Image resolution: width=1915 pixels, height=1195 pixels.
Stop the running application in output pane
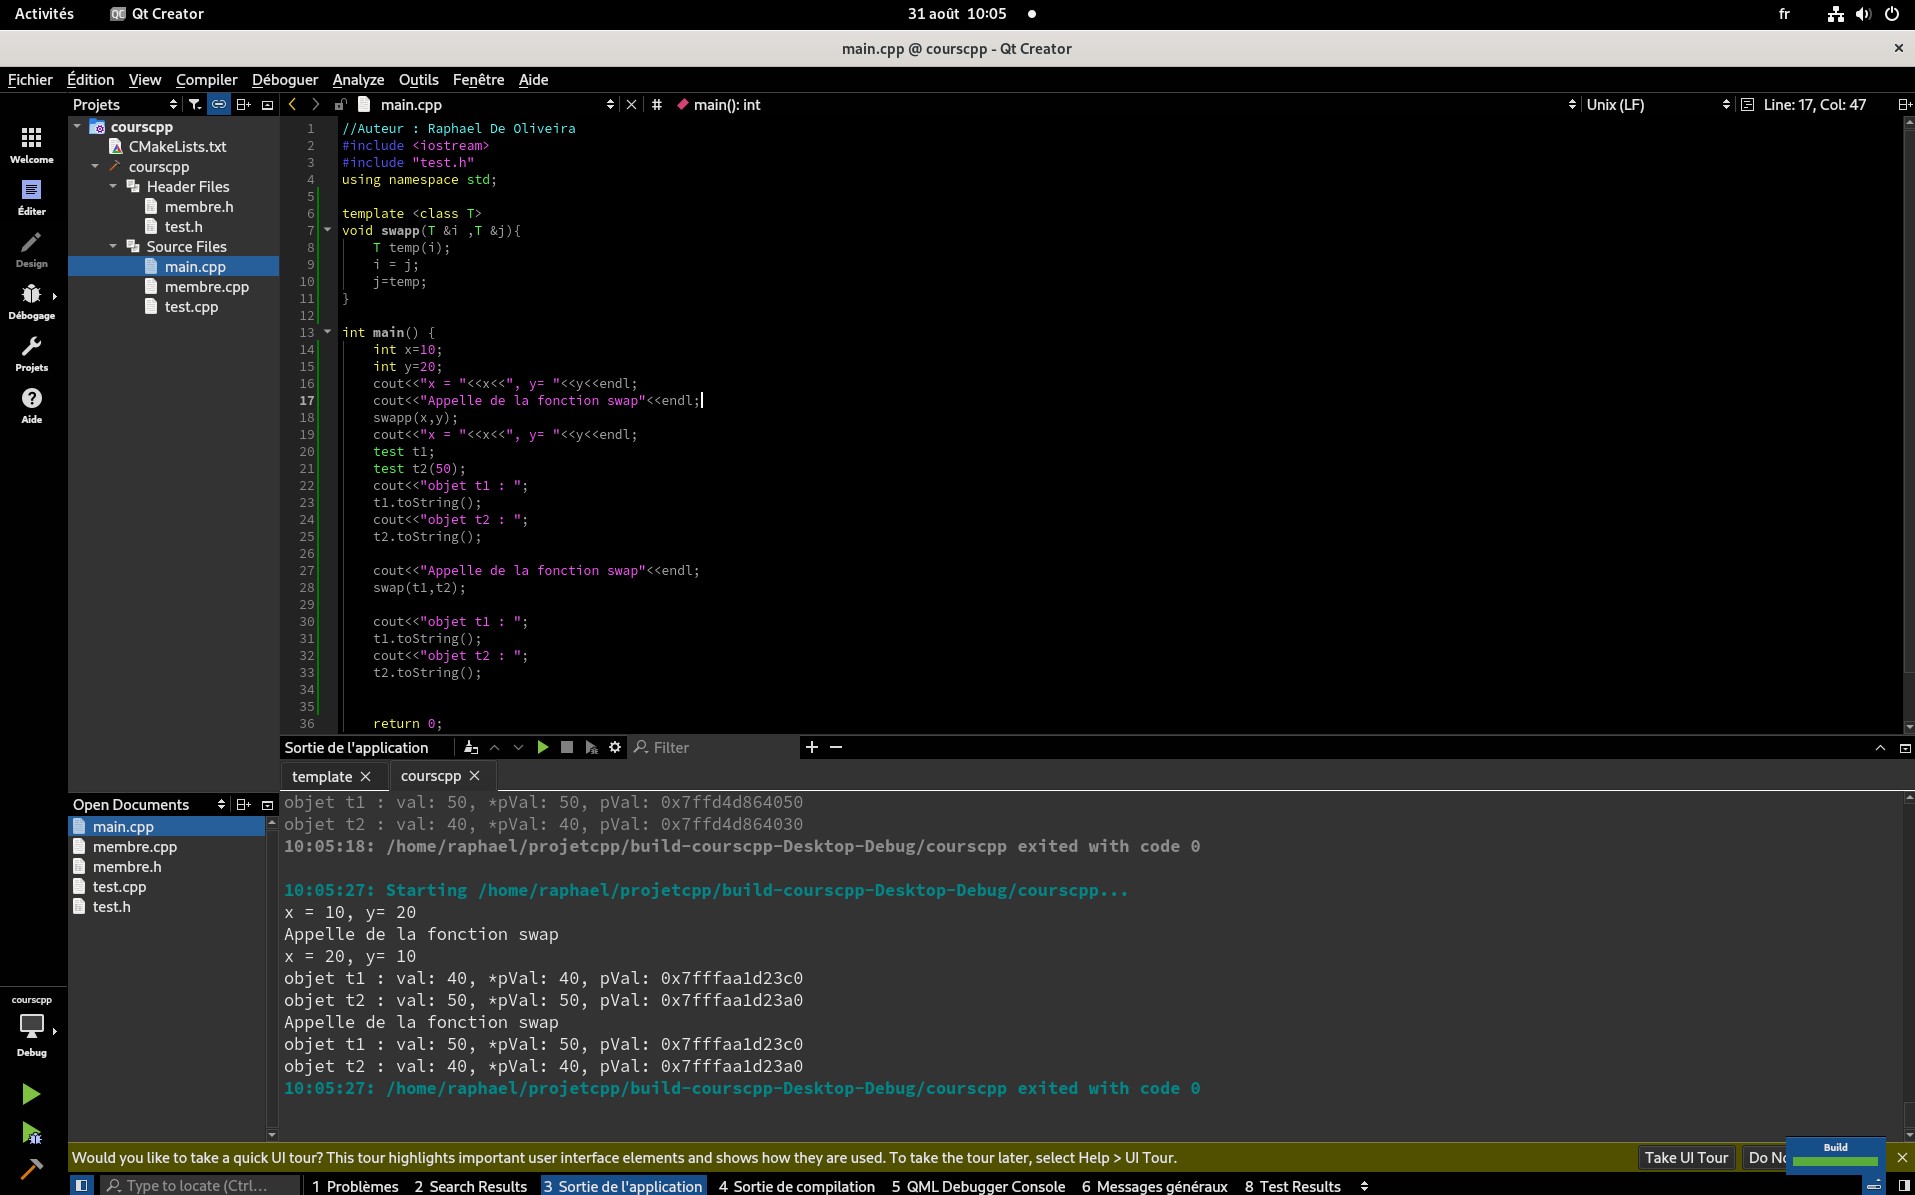[x=567, y=747]
